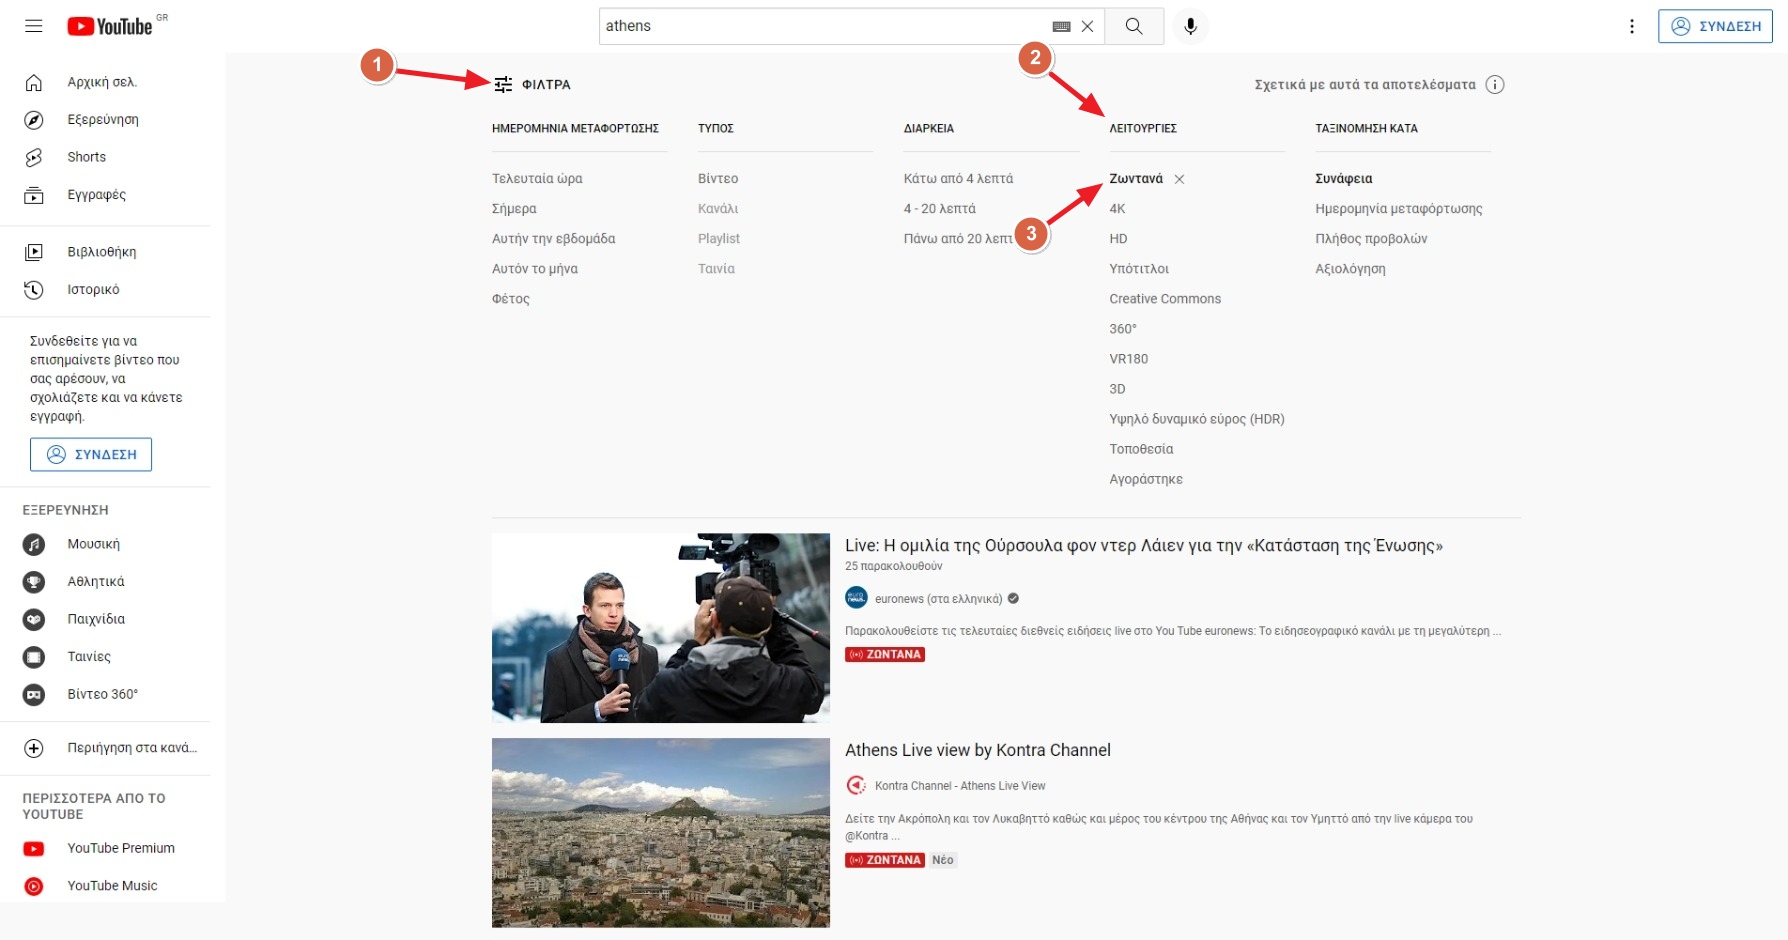The image size is (1788, 940).
Task: Click ΣΥΝΔΕΣΗ button in top right
Action: pyautogui.click(x=1714, y=26)
